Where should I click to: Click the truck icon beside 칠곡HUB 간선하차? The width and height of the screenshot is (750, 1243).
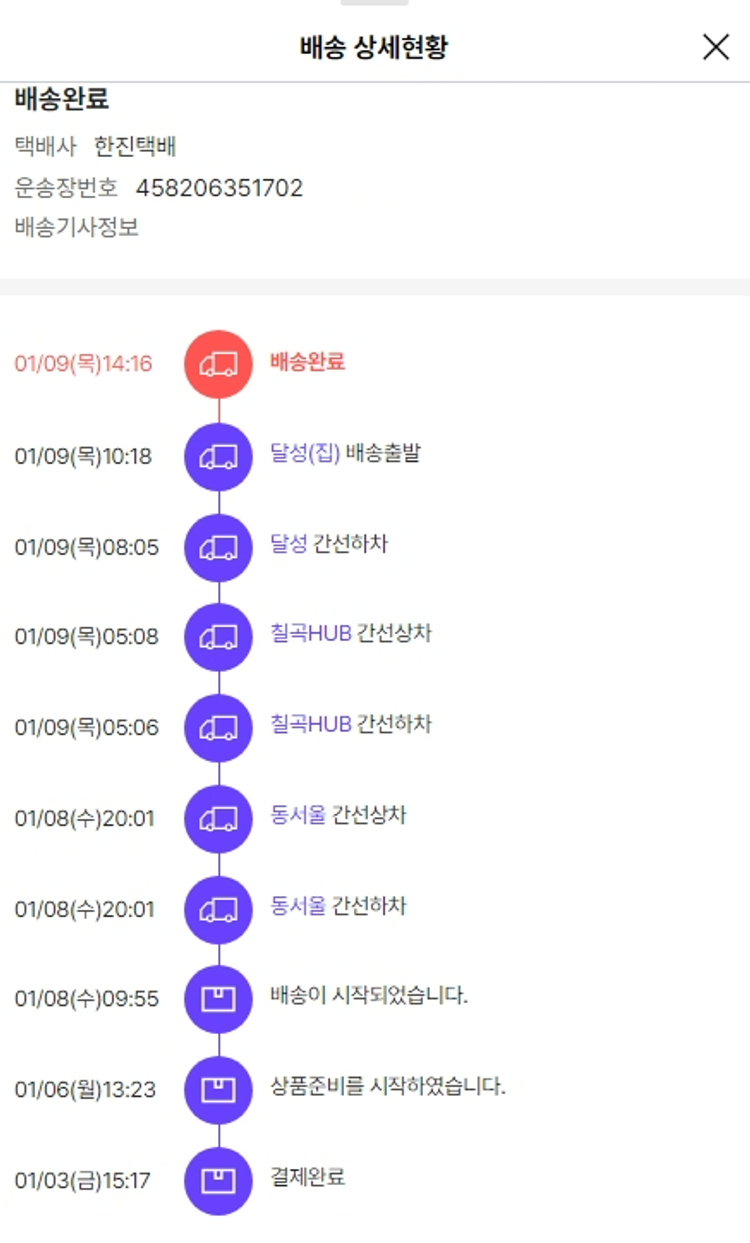point(218,727)
